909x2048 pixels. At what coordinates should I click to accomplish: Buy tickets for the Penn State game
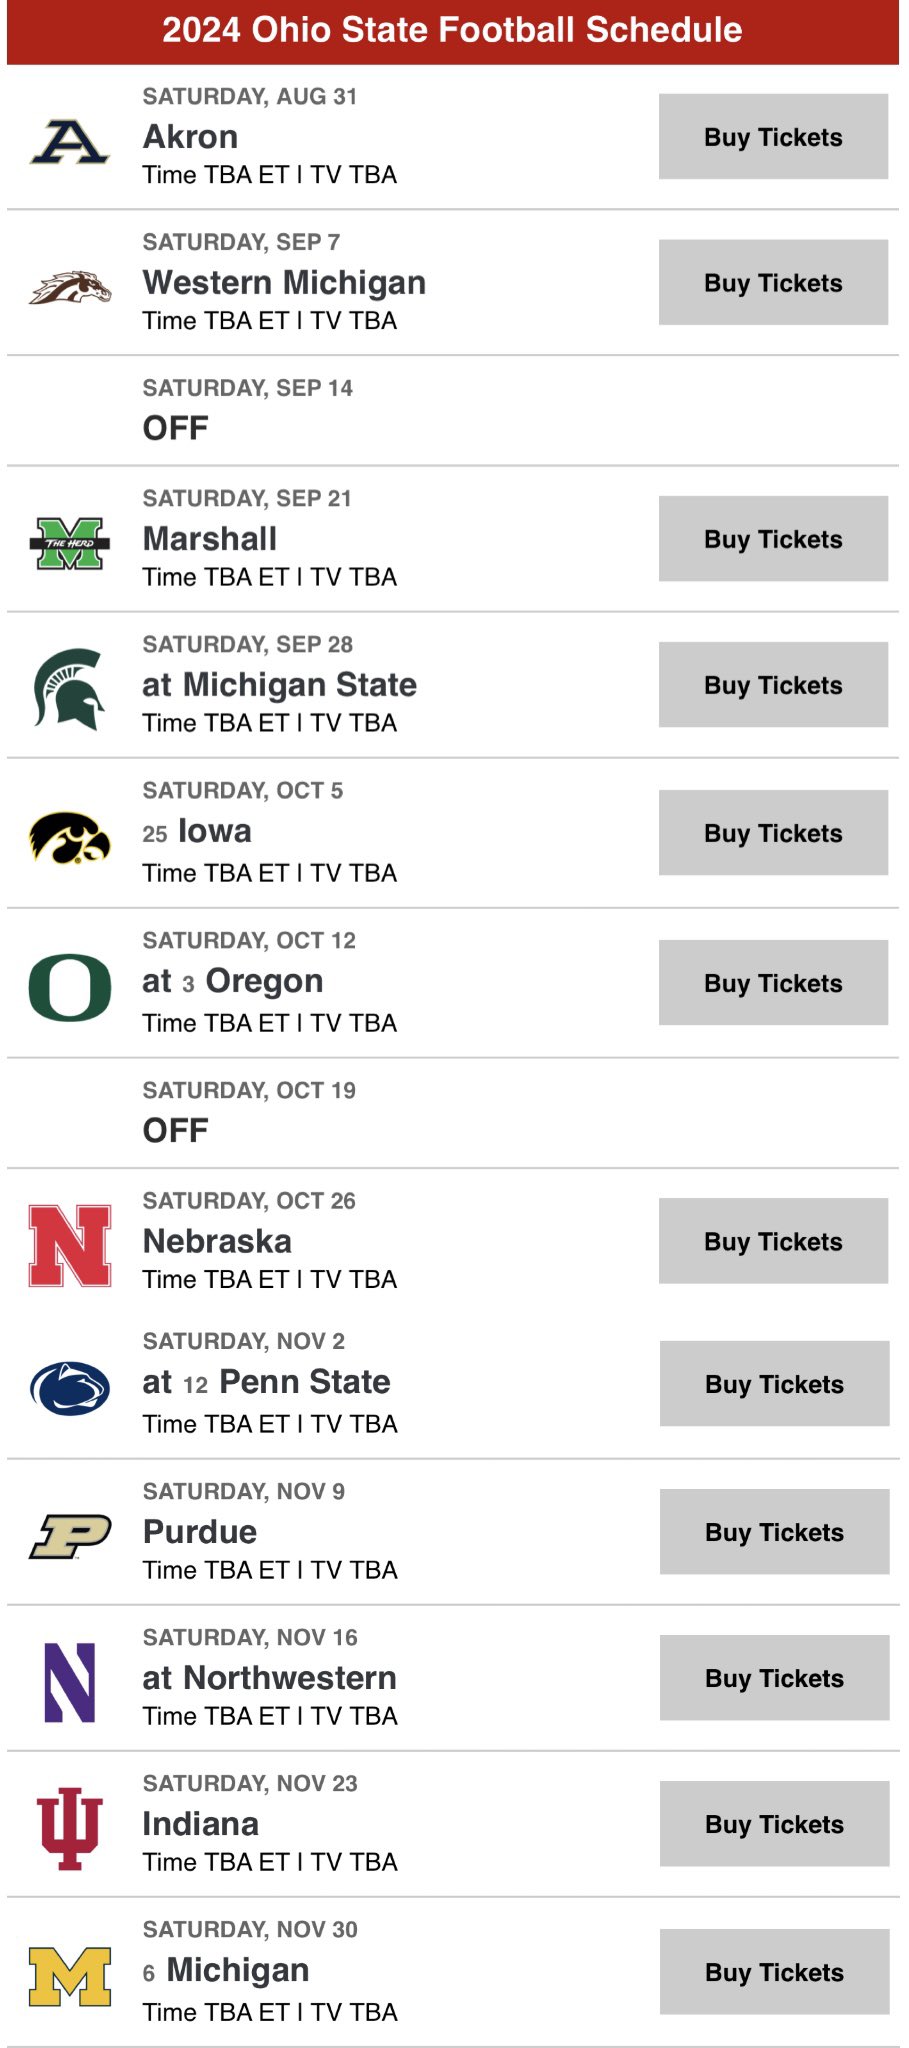coord(774,1384)
